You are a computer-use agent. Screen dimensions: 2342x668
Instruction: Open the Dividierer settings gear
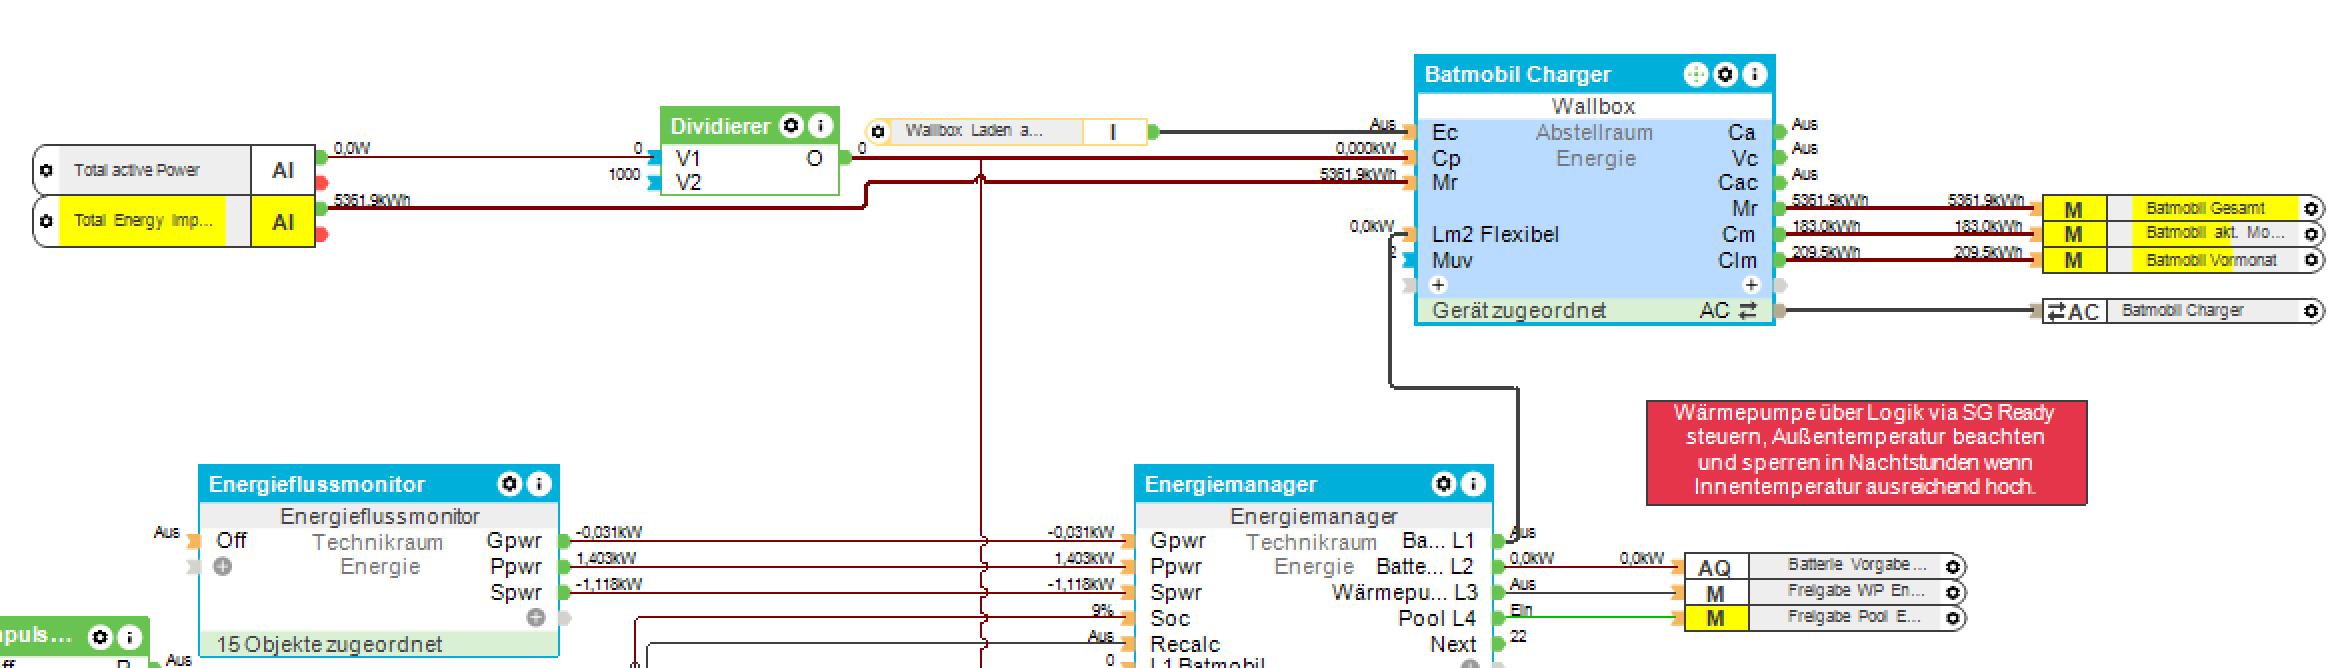coord(791,126)
